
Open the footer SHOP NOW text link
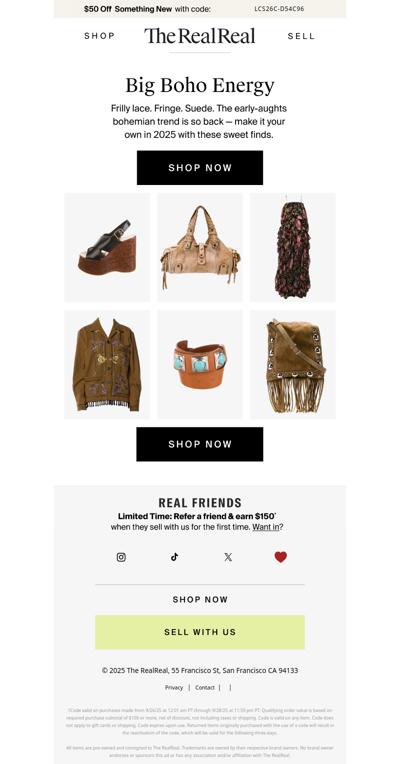tap(200, 600)
